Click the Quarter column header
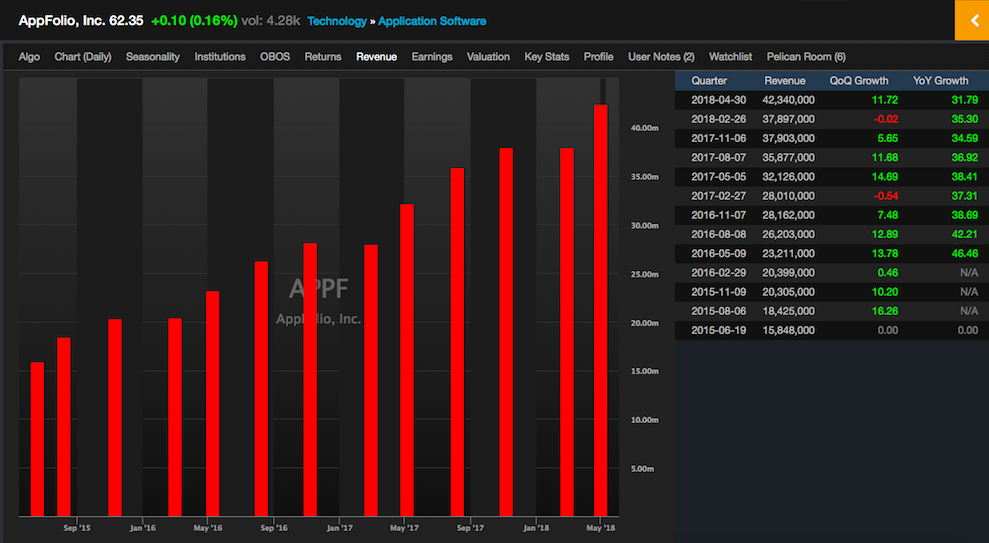Screen dimensions: 989x543 [x=709, y=81]
